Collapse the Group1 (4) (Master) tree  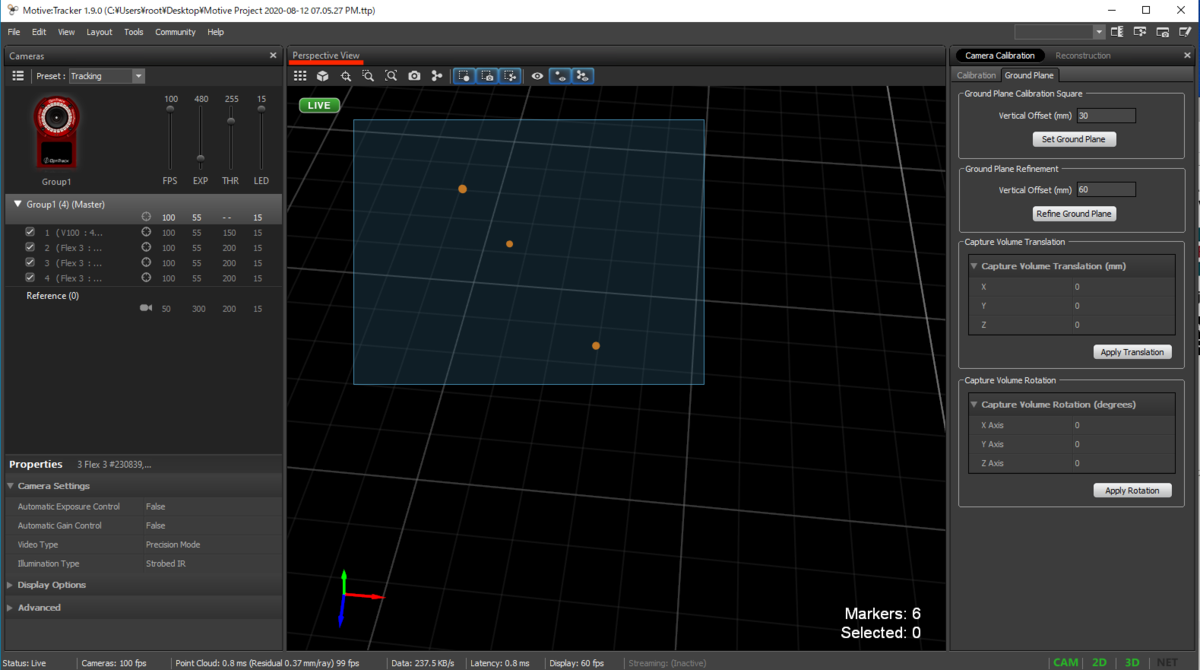point(18,204)
